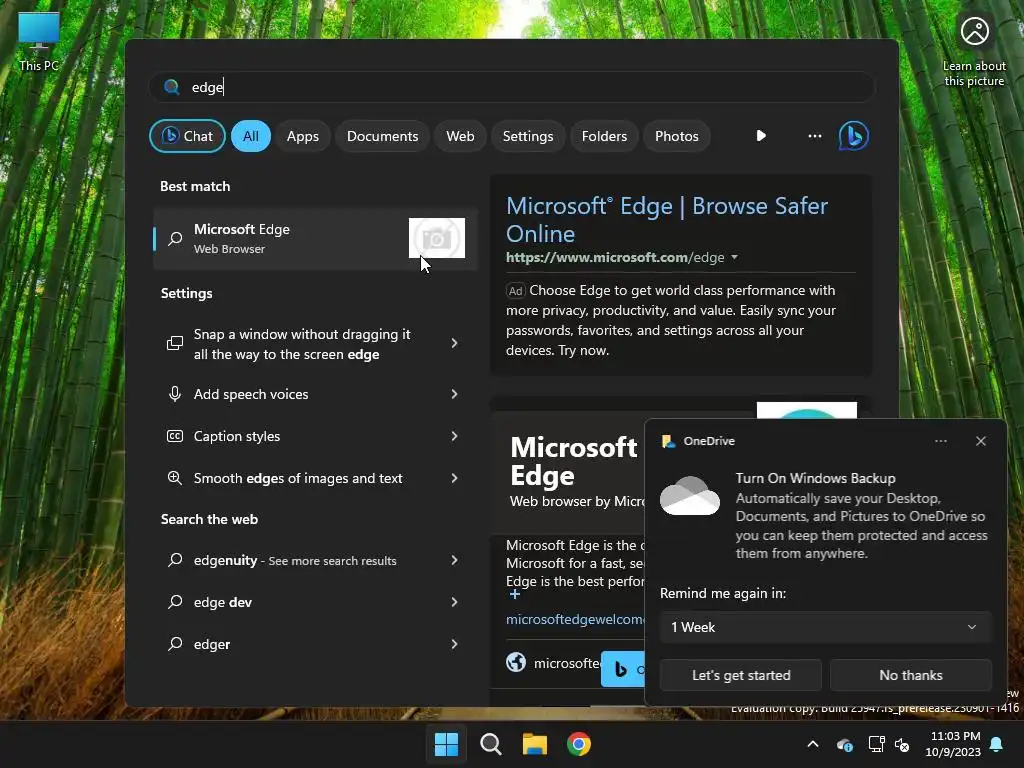This screenshot has height=768, width=1024.
Task: Click the search magnifier icon in search box
Action: [x=172, y=87]
